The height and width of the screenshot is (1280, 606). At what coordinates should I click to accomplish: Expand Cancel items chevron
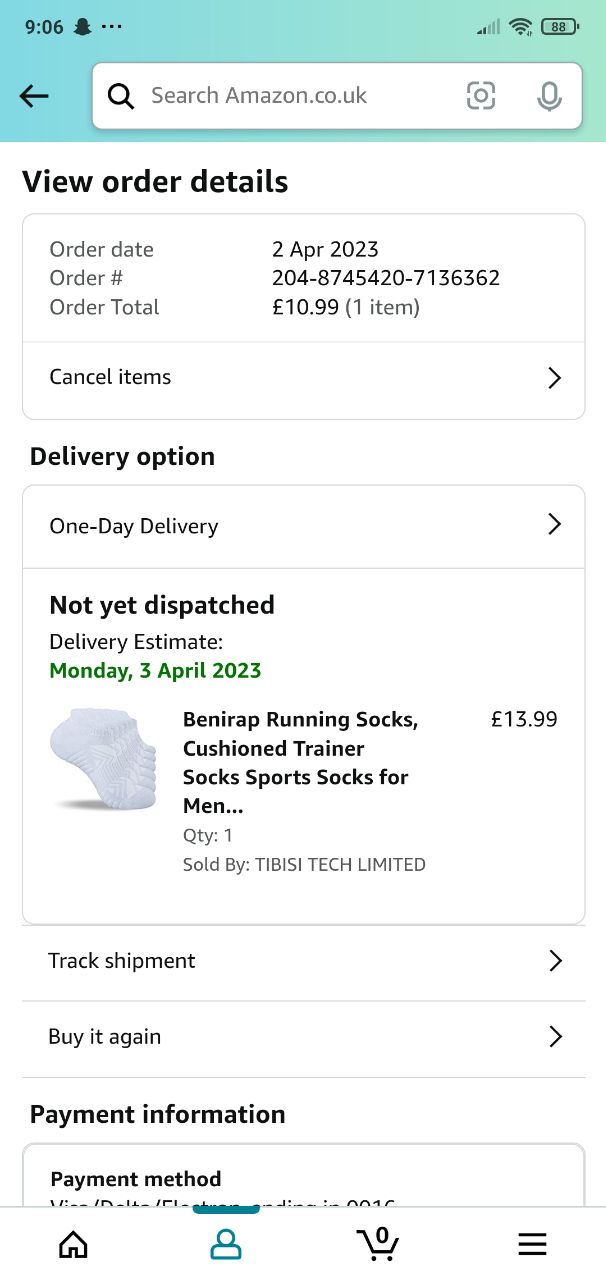point(554,378)
